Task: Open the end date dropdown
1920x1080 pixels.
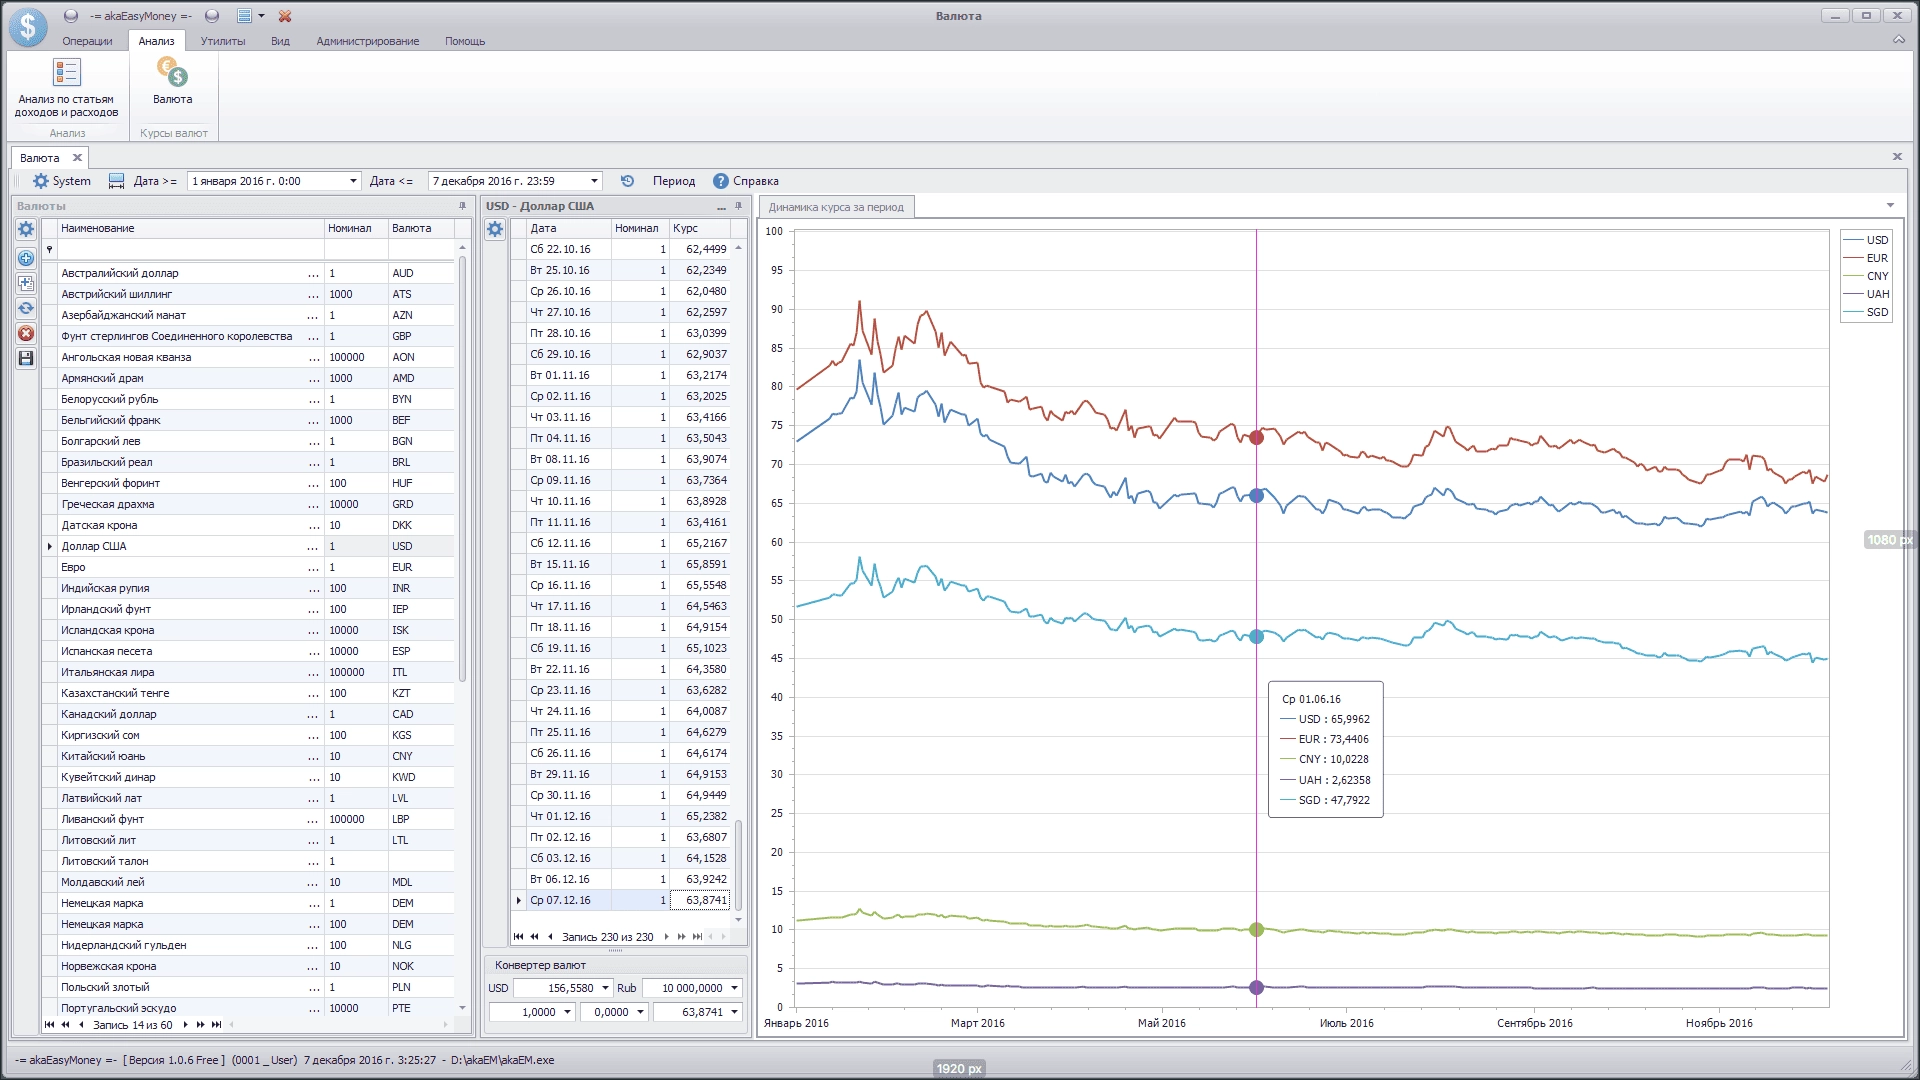Action: pyautogui.click(x=594, y=181)
